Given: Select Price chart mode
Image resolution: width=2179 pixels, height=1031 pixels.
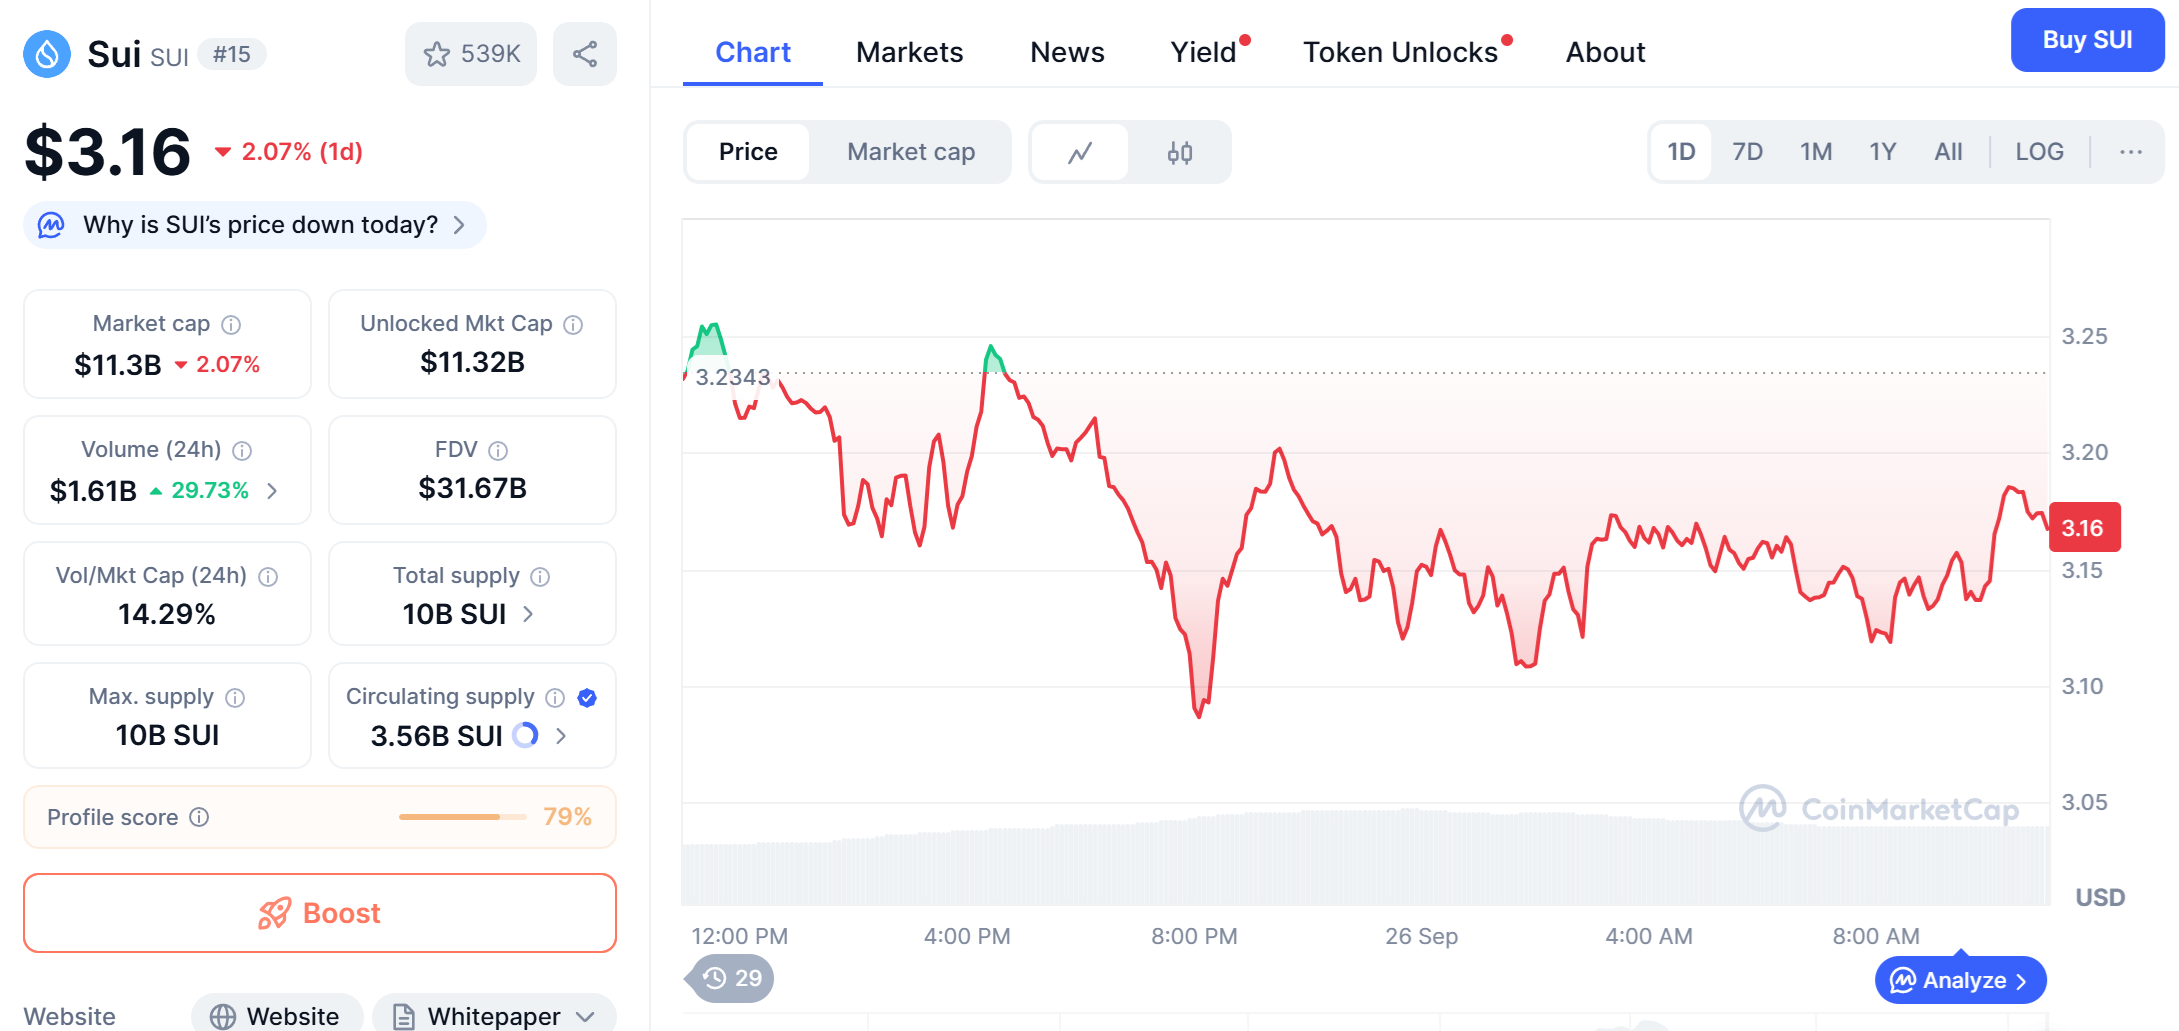Looking at the screenshot, I should pos(748,152).
